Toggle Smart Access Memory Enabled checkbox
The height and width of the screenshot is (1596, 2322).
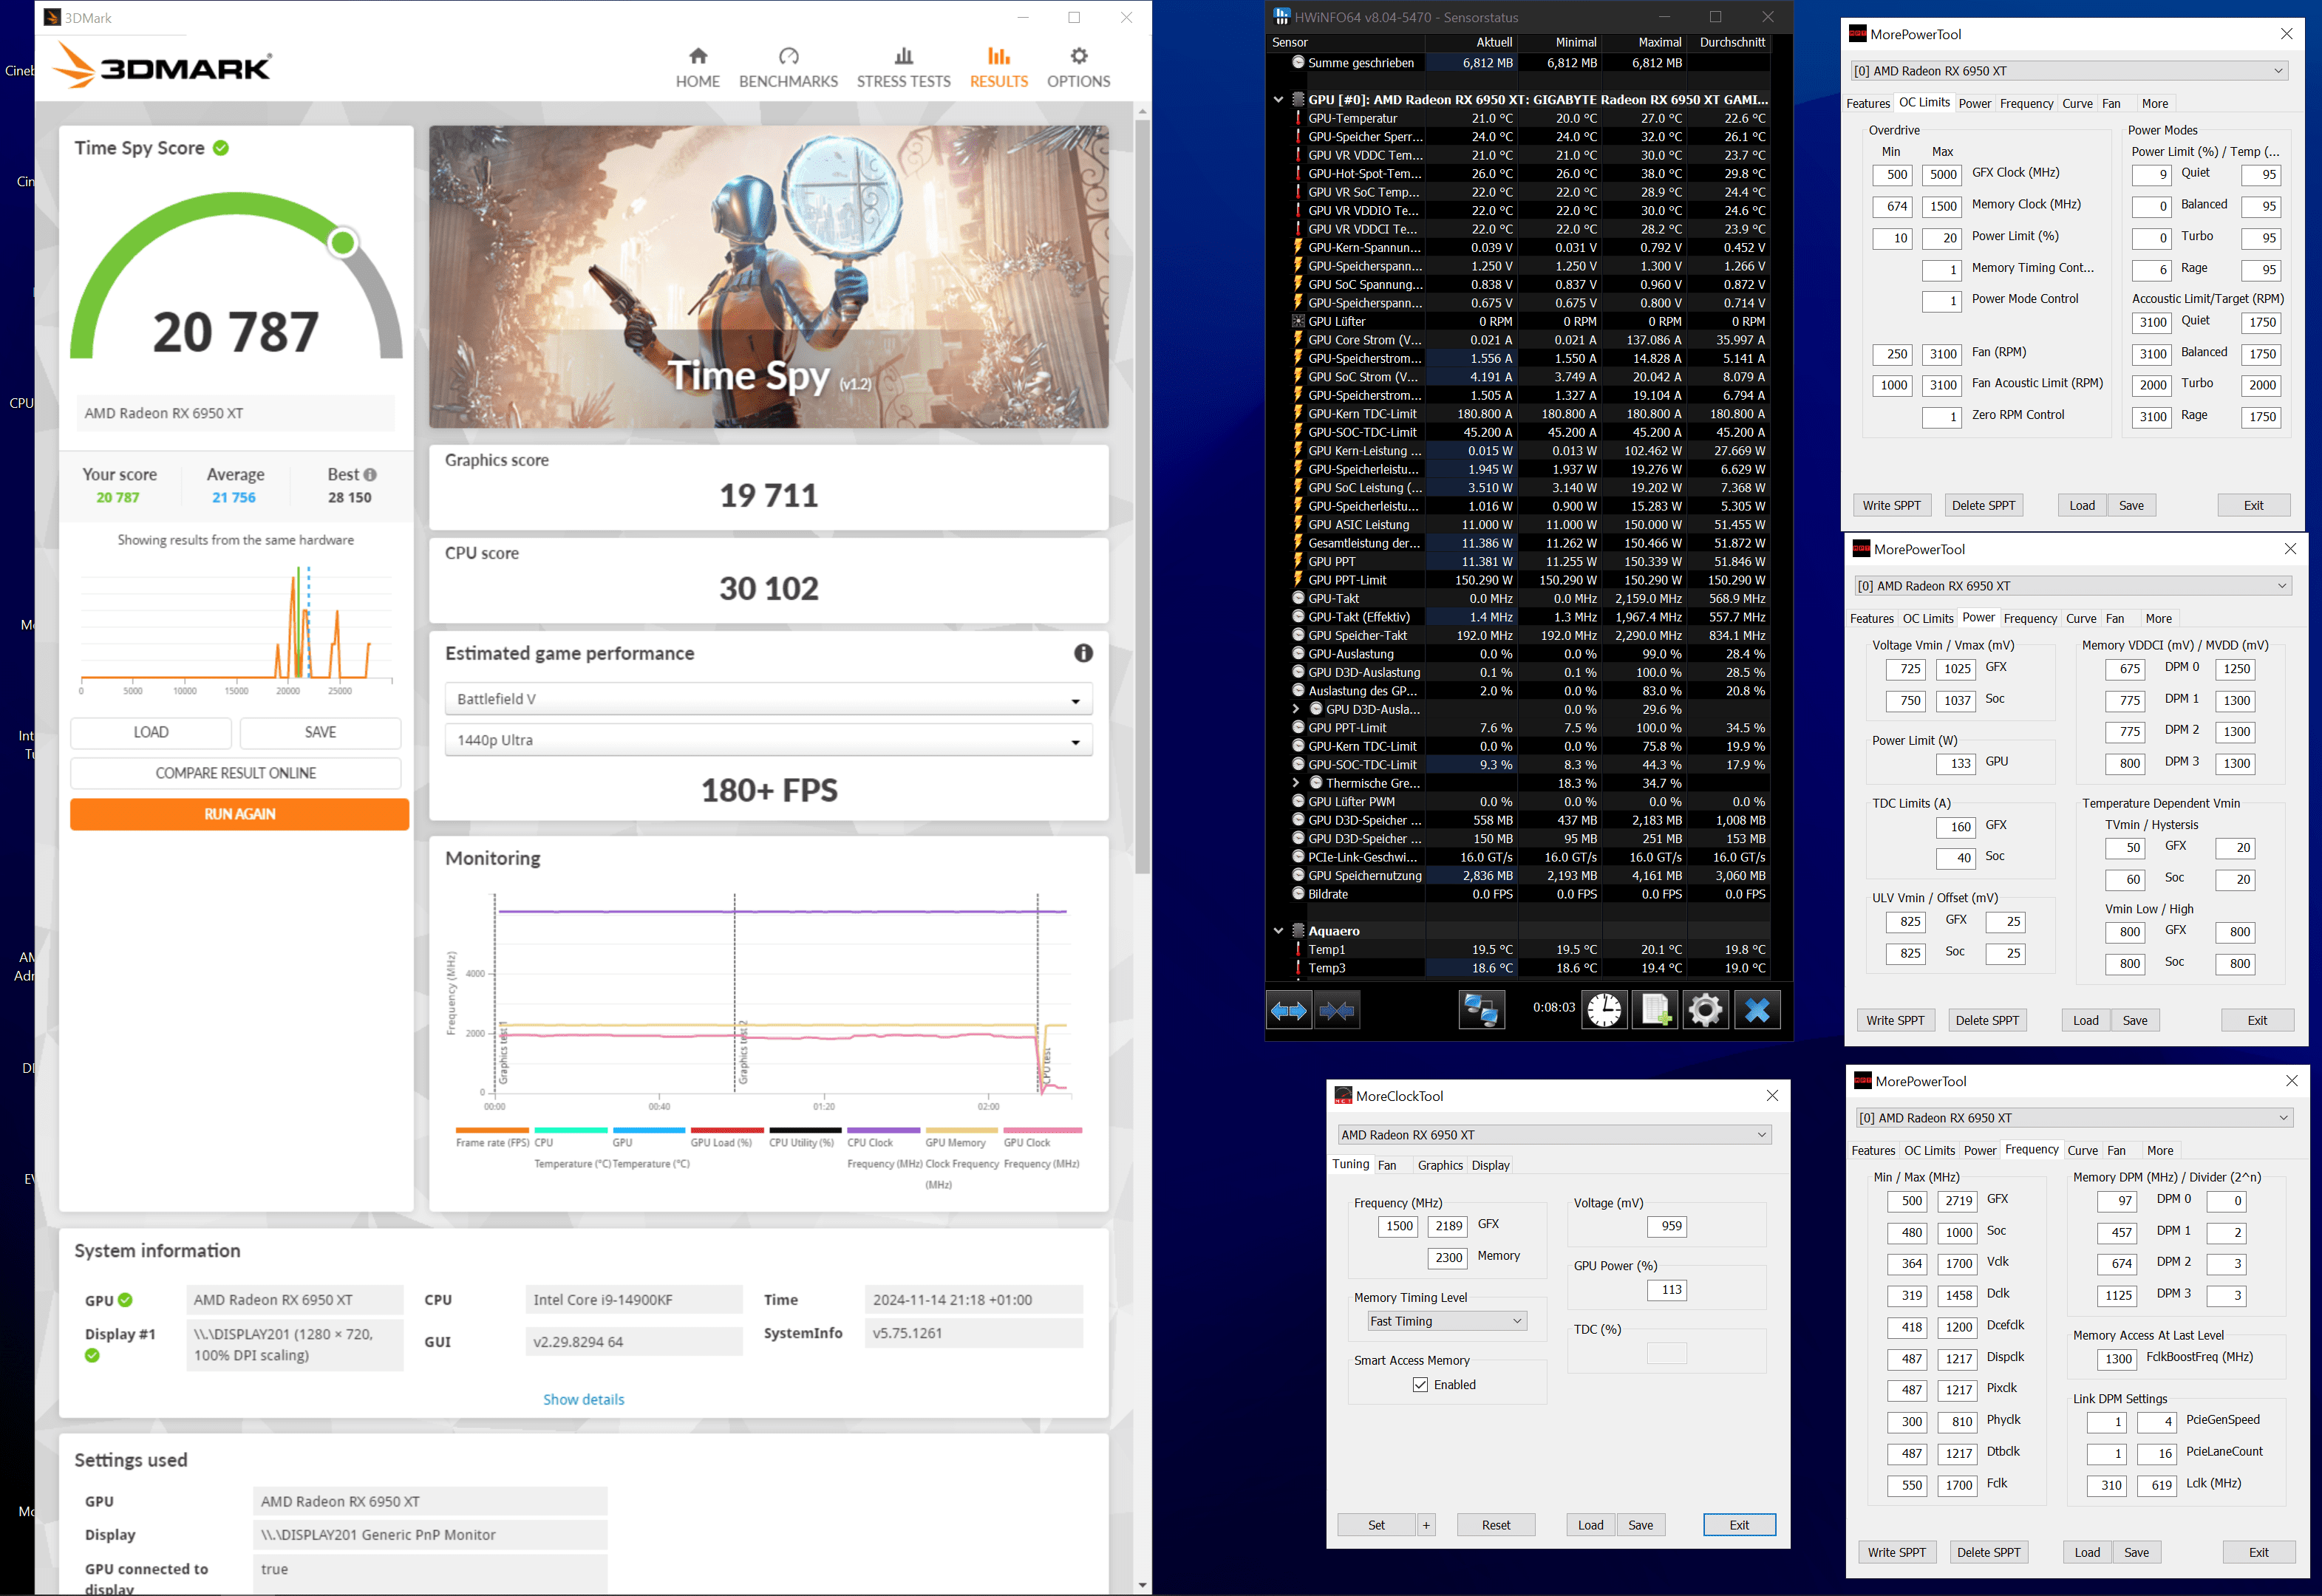pyautogui.click(x=1420, y=1385)
